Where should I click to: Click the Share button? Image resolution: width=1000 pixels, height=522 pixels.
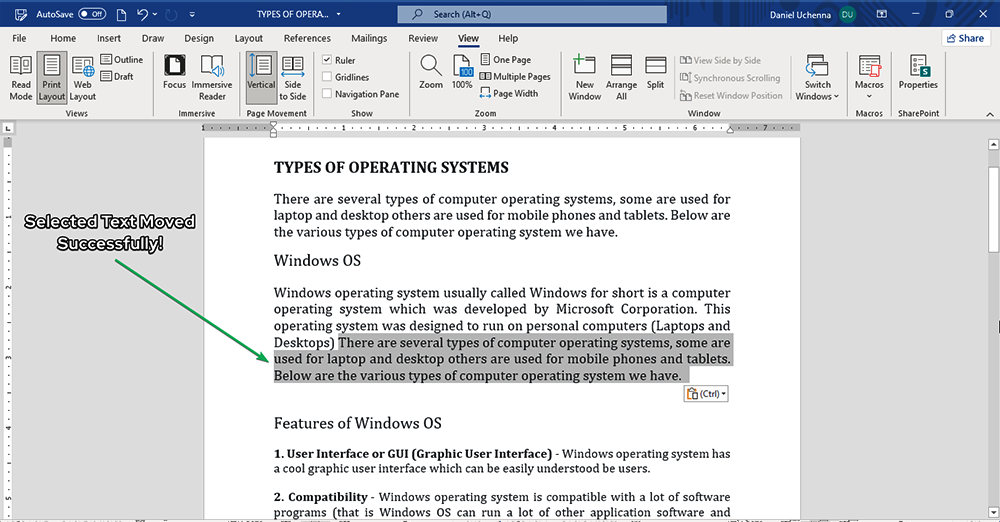click(x=965, y=38)
